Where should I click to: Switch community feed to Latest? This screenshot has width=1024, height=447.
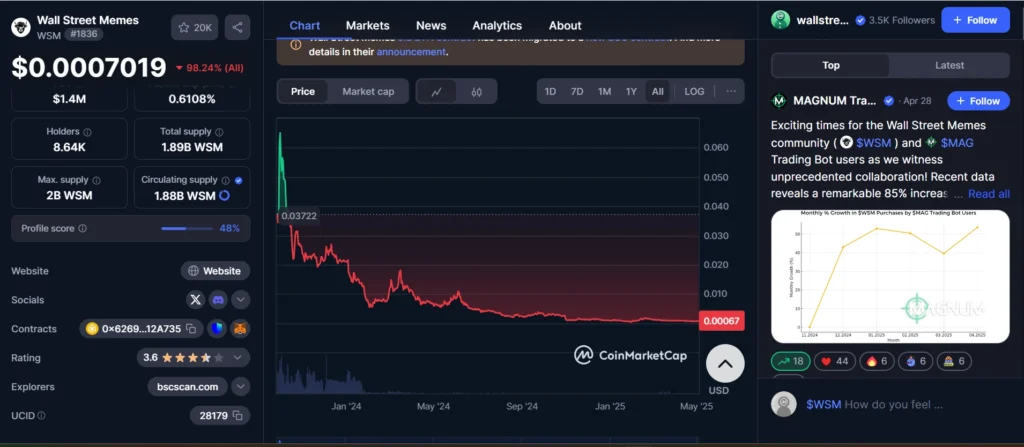point(949,65)
